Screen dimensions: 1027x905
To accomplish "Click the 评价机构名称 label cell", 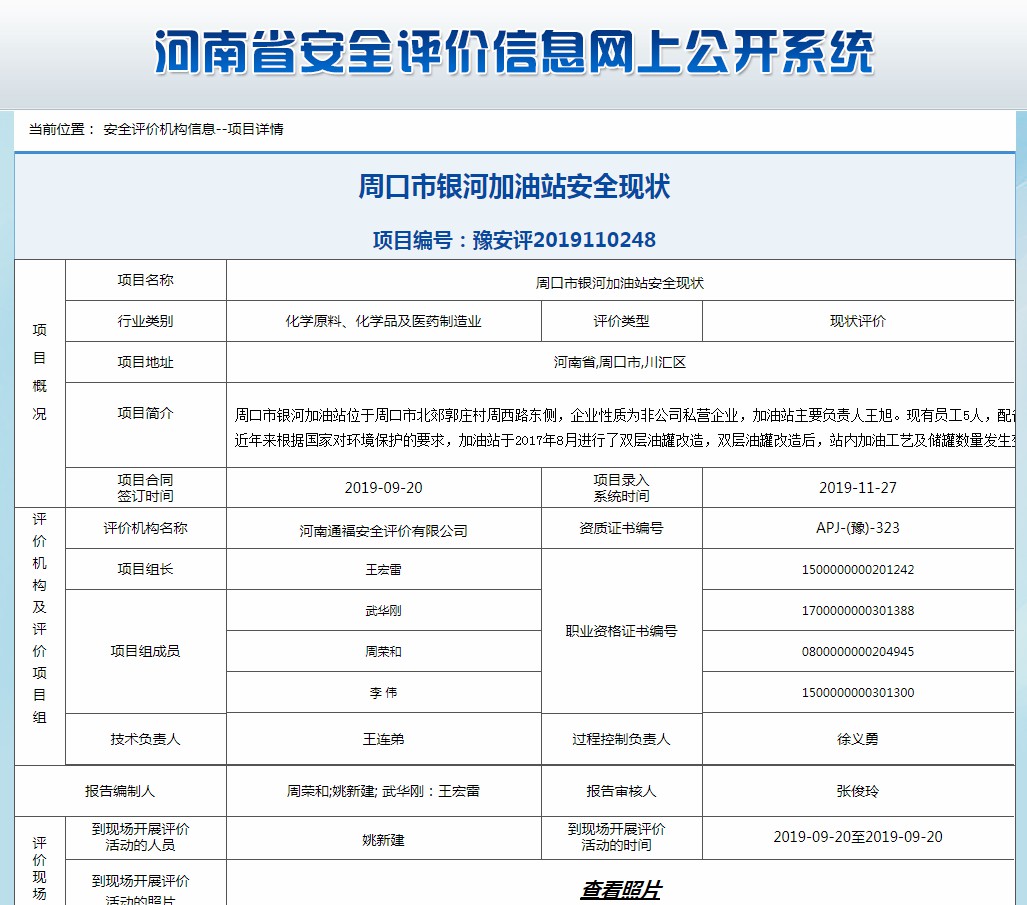I will click(145, 528).
